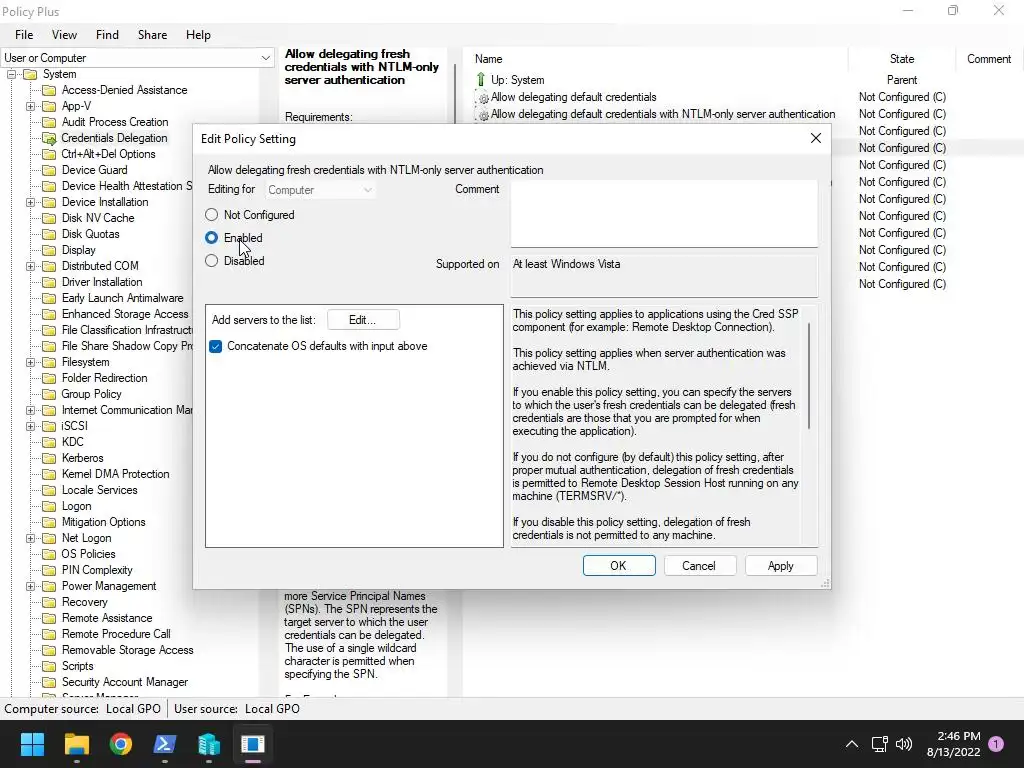1024x768 pixels.
Task: Click the Logon folder icon
Action: pos(49,506)
